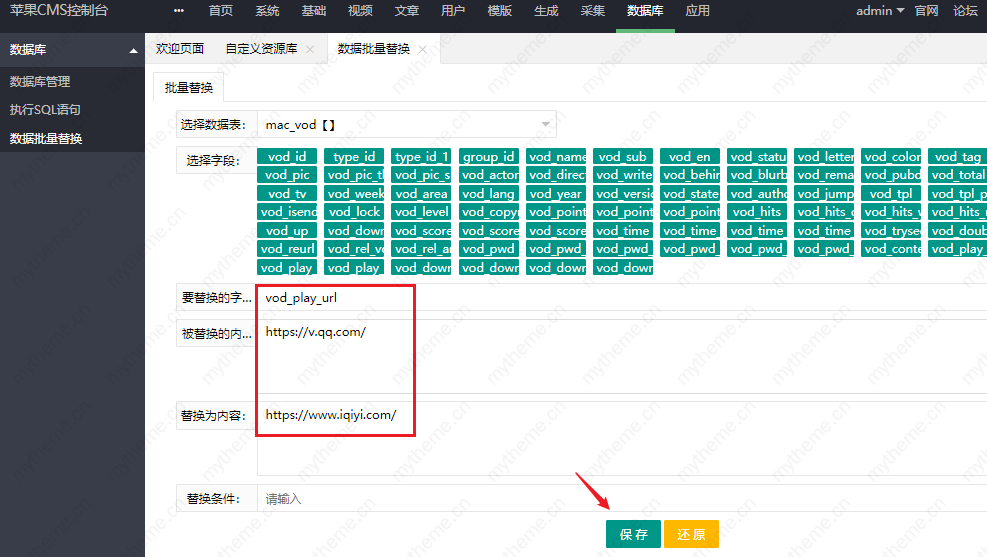The image size is (987, 557).
Task: Switch to the 欢迎页面 tab
Action: coord(180,49)
